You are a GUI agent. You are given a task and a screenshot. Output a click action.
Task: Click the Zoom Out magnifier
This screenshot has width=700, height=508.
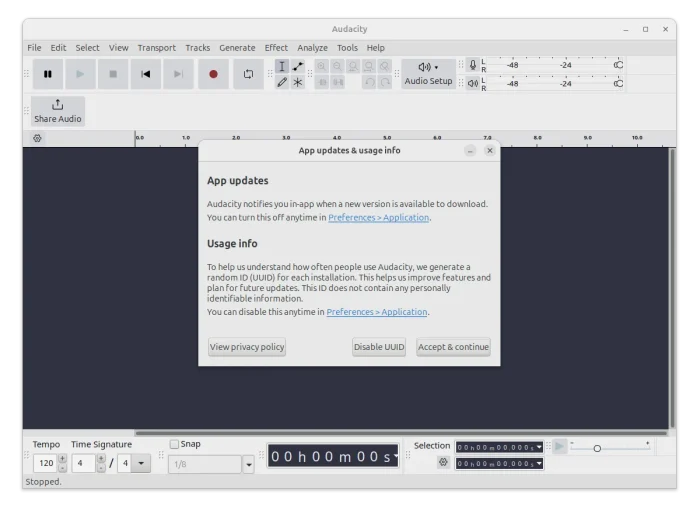coord(338,67)
